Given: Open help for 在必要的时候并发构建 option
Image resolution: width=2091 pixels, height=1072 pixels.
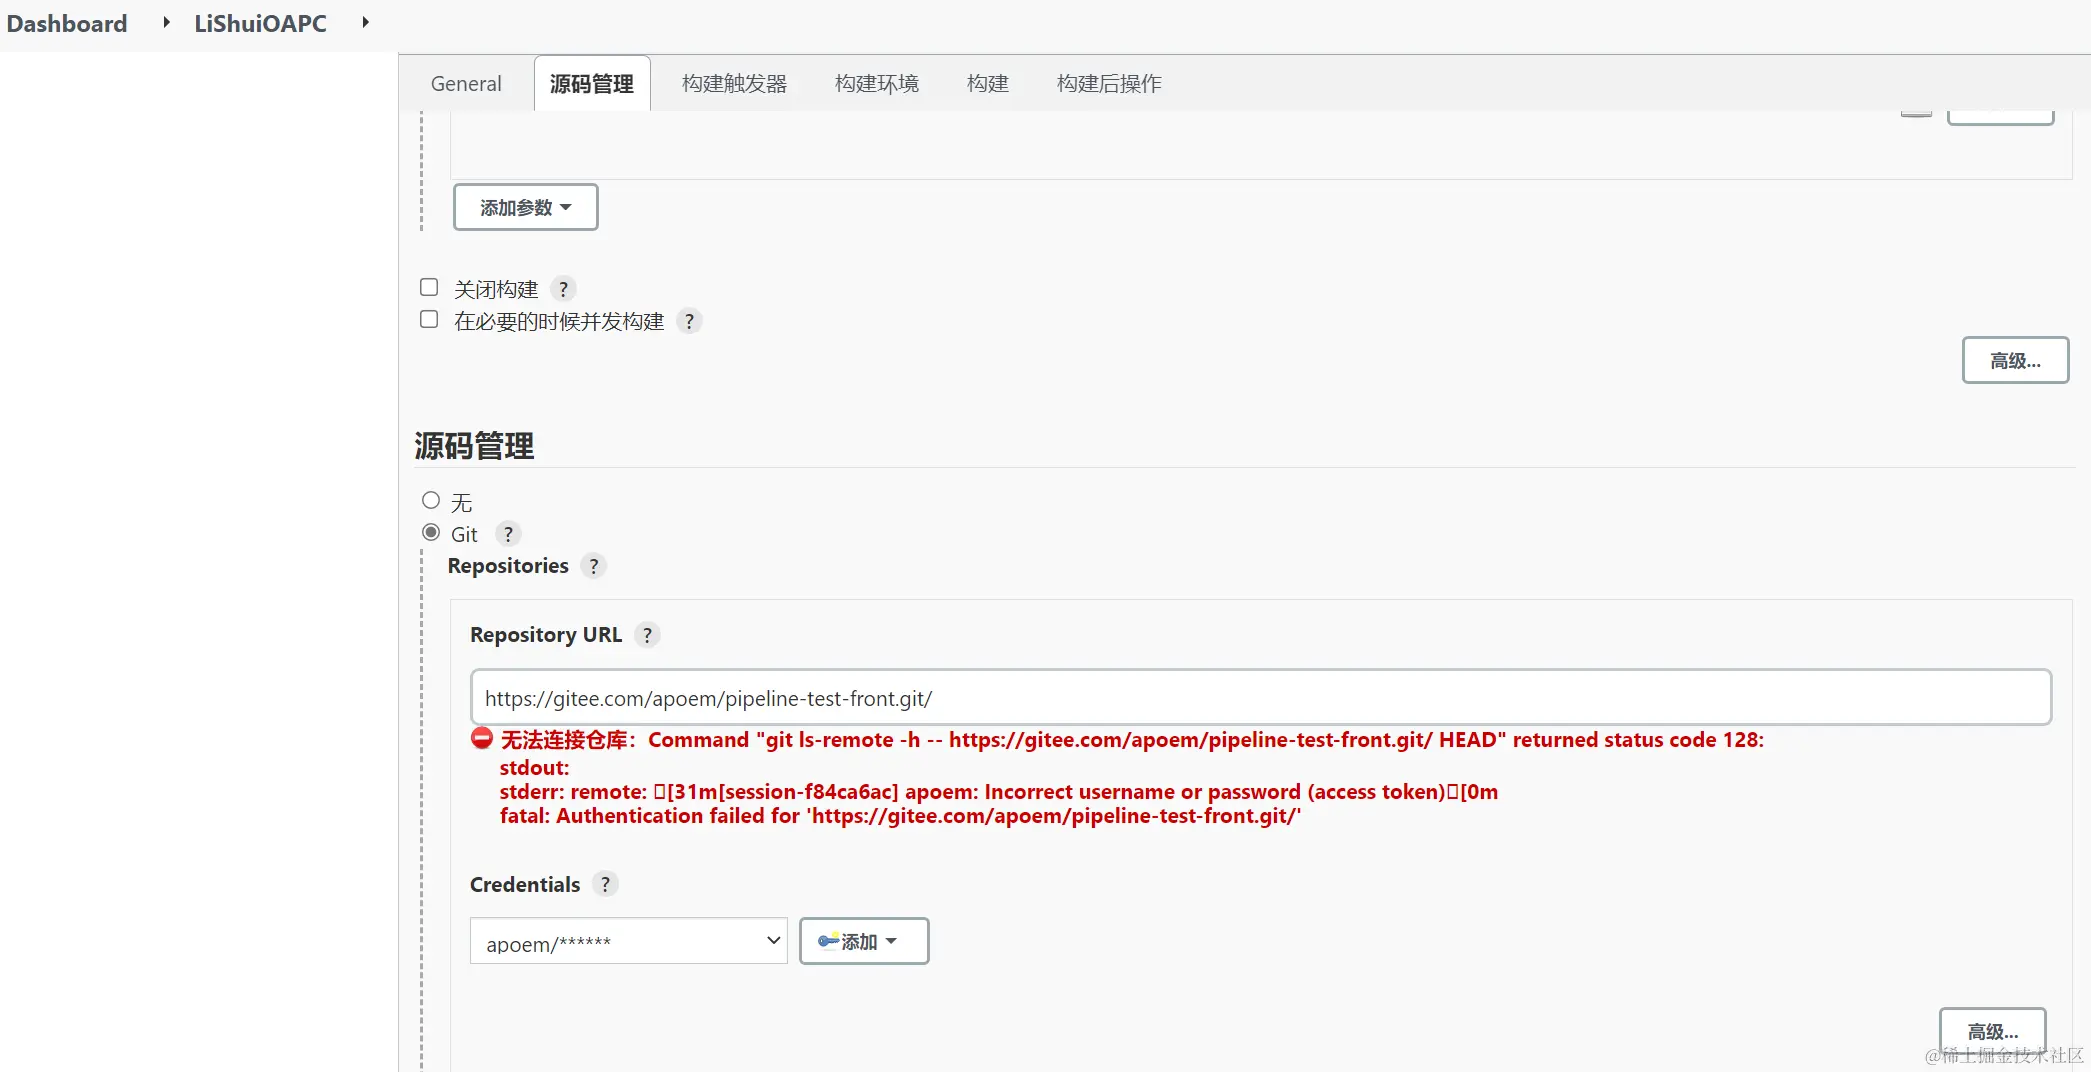Looking at the screenshot, I should click(689, 321).
